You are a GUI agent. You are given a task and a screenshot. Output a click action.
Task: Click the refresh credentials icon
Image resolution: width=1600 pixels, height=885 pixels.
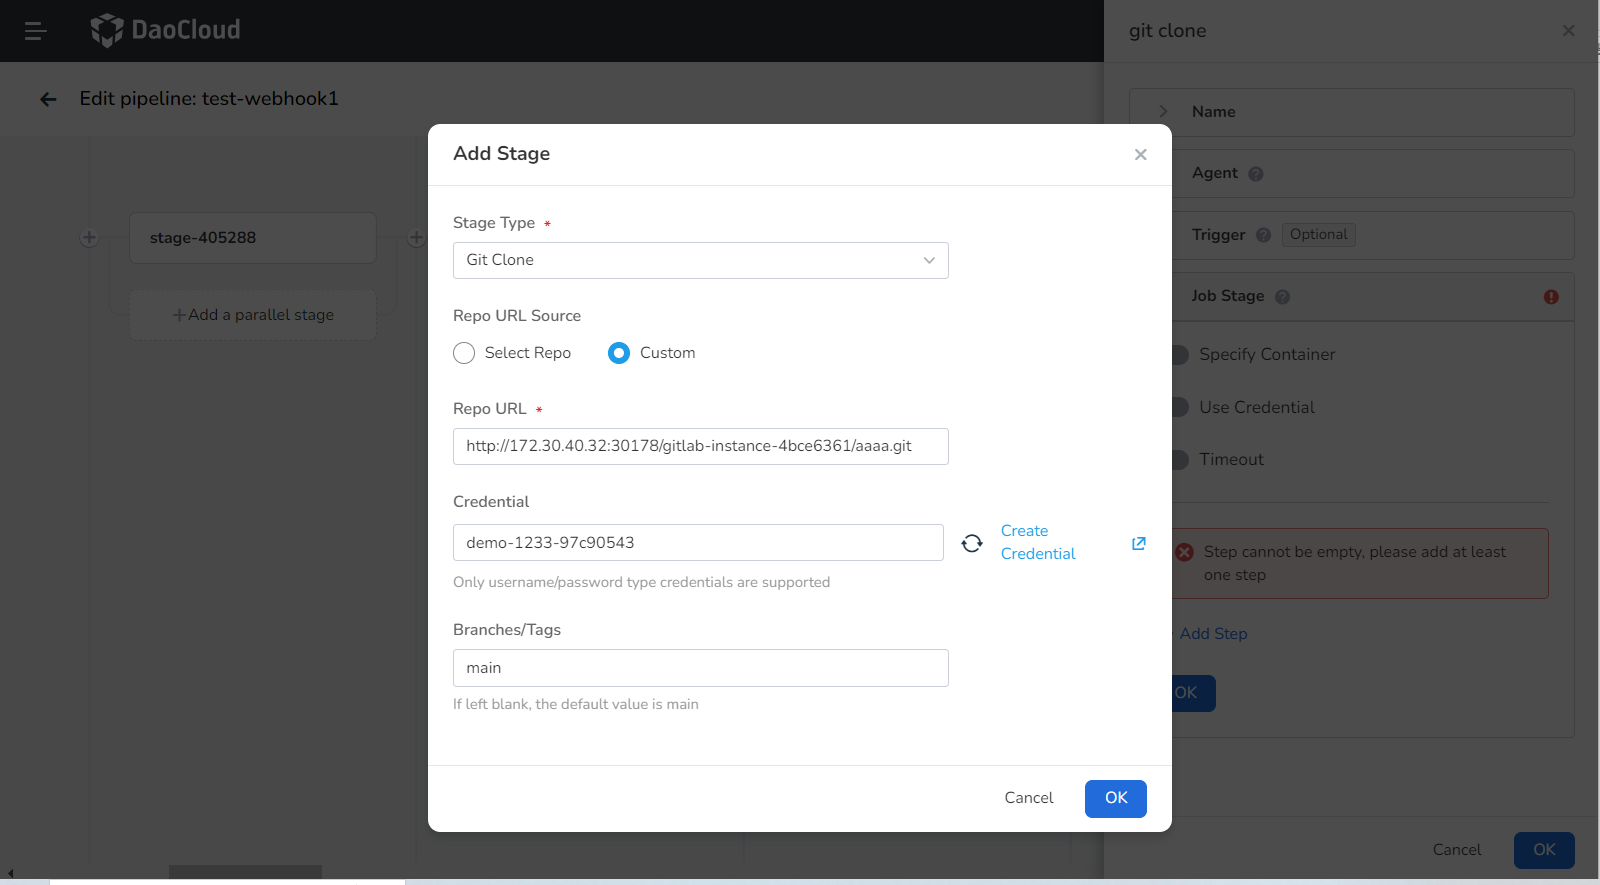971,543
